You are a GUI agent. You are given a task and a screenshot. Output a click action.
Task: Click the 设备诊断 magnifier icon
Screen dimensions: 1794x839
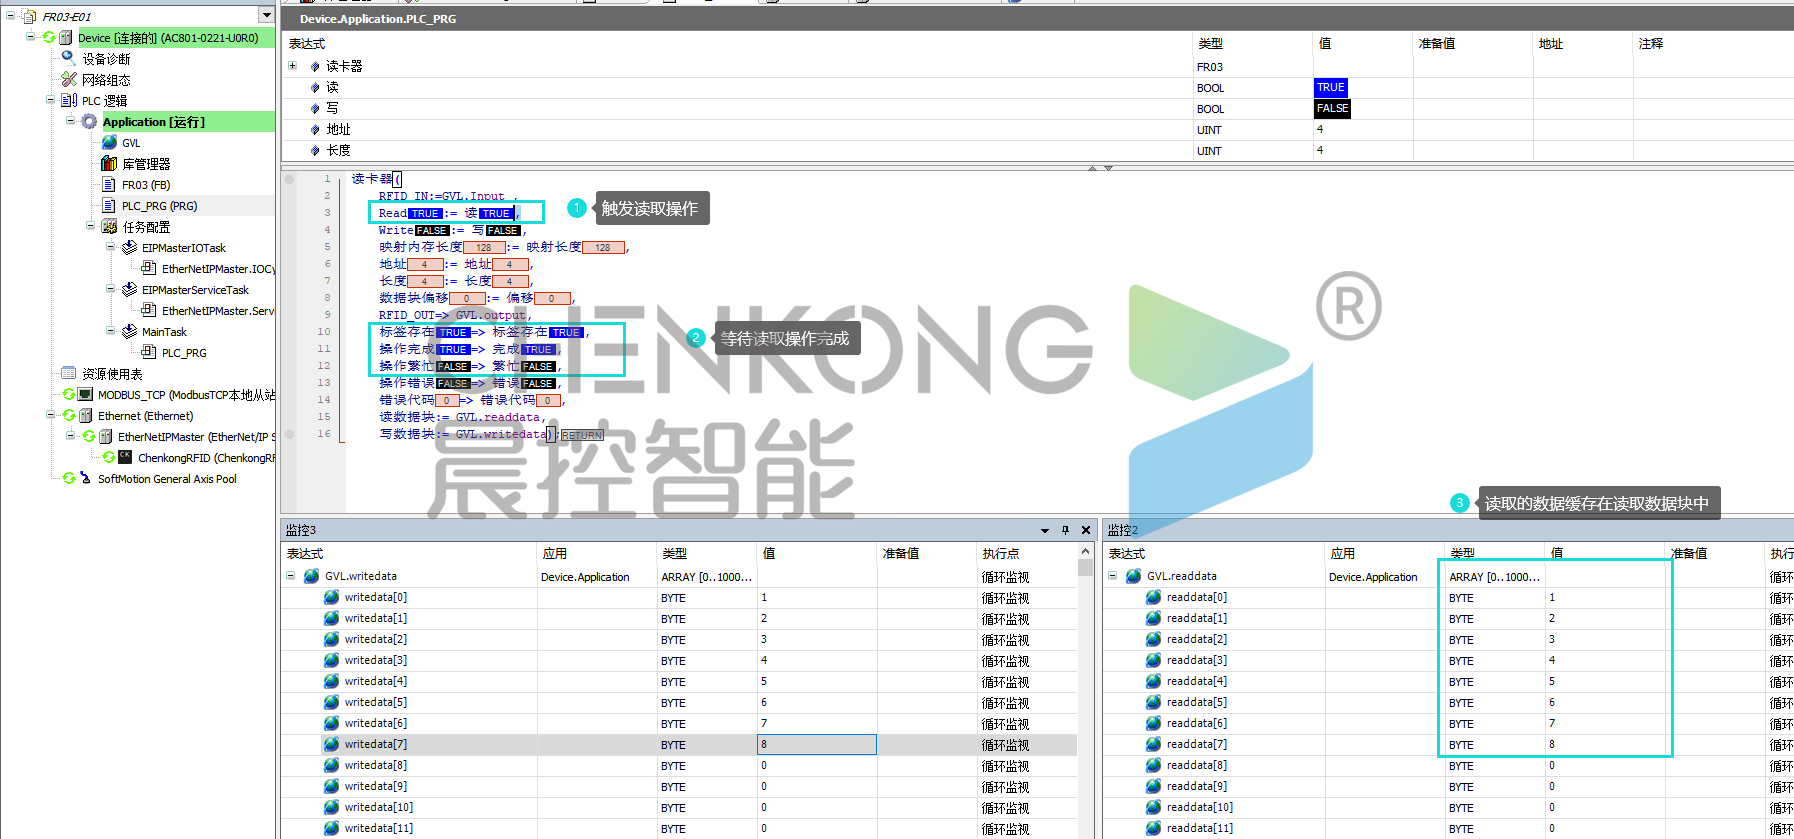click(x=69, y=58)
